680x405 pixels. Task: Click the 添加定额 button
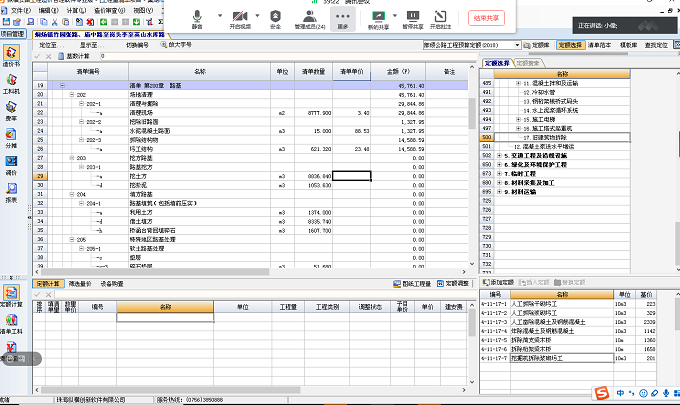[498, 282]
